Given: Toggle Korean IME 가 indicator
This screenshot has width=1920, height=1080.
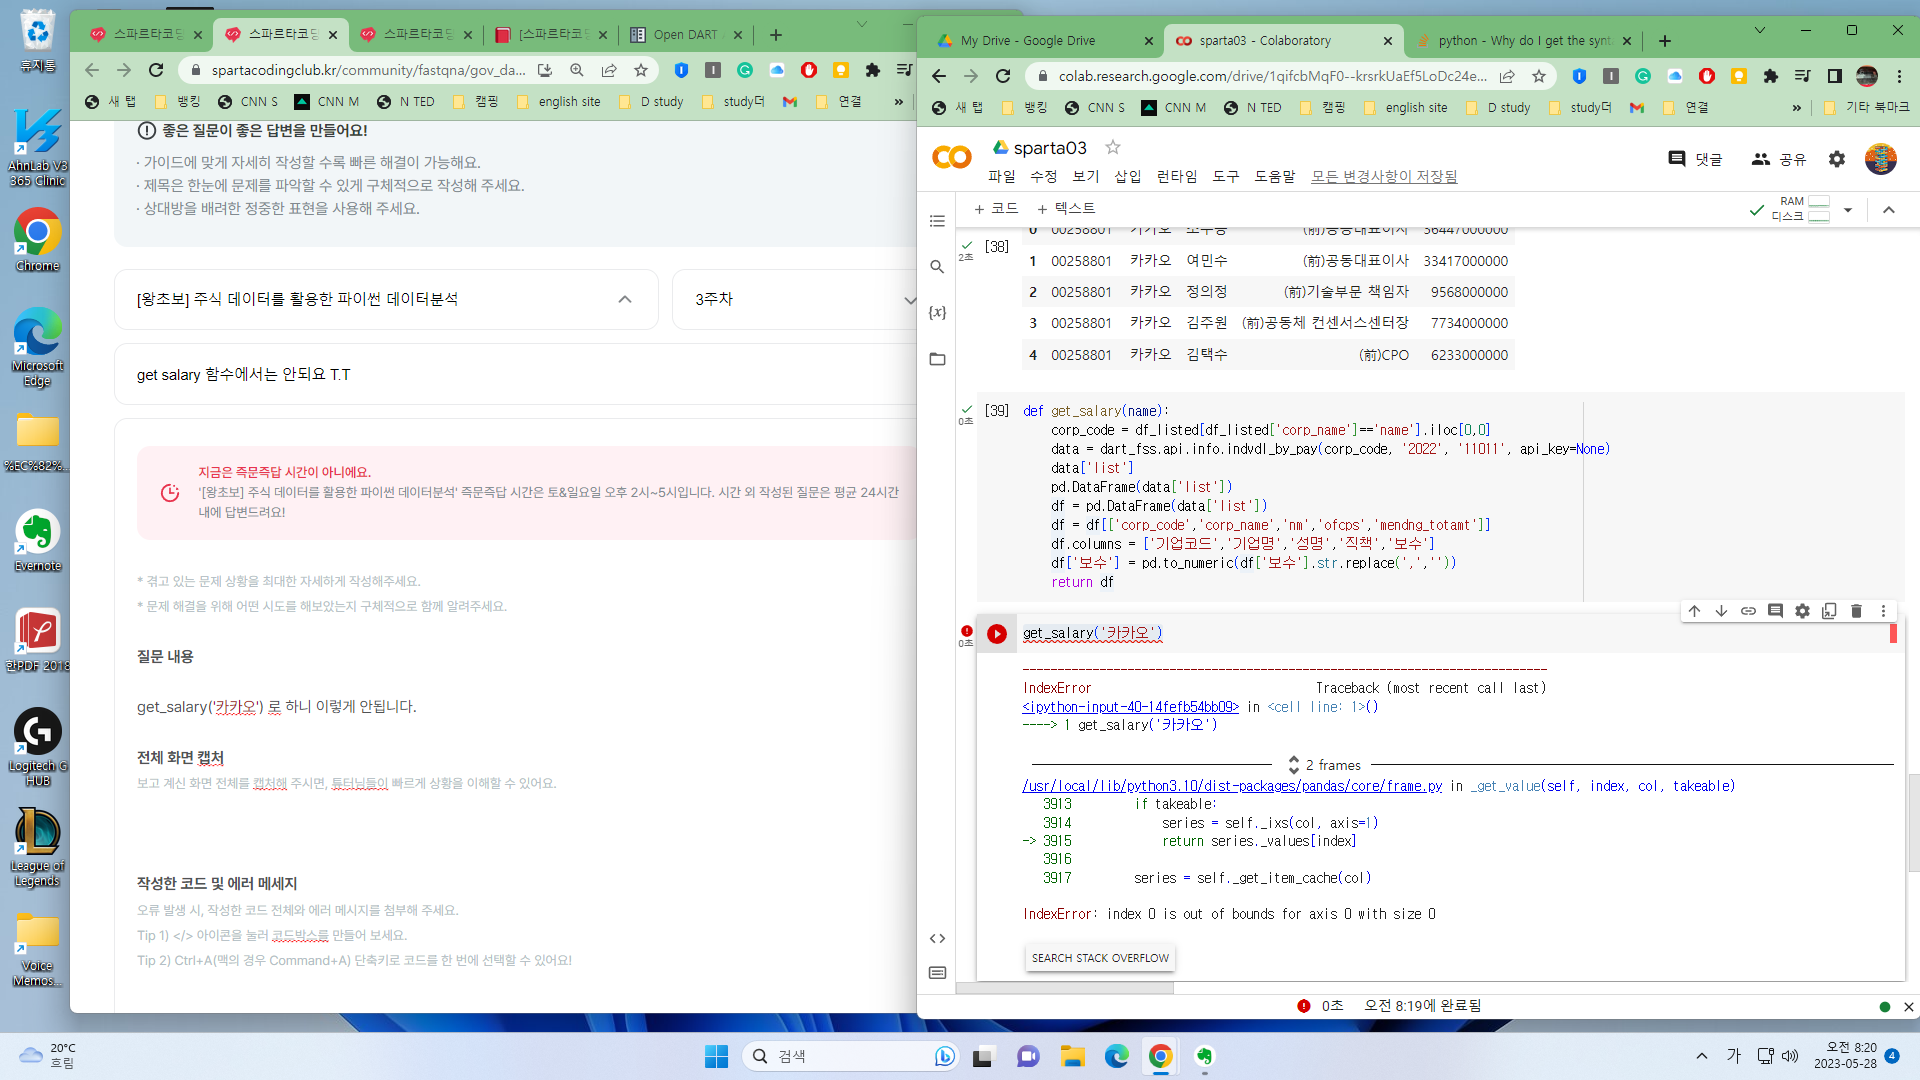Looking at the screenshot, I should pos(1734,1056).
